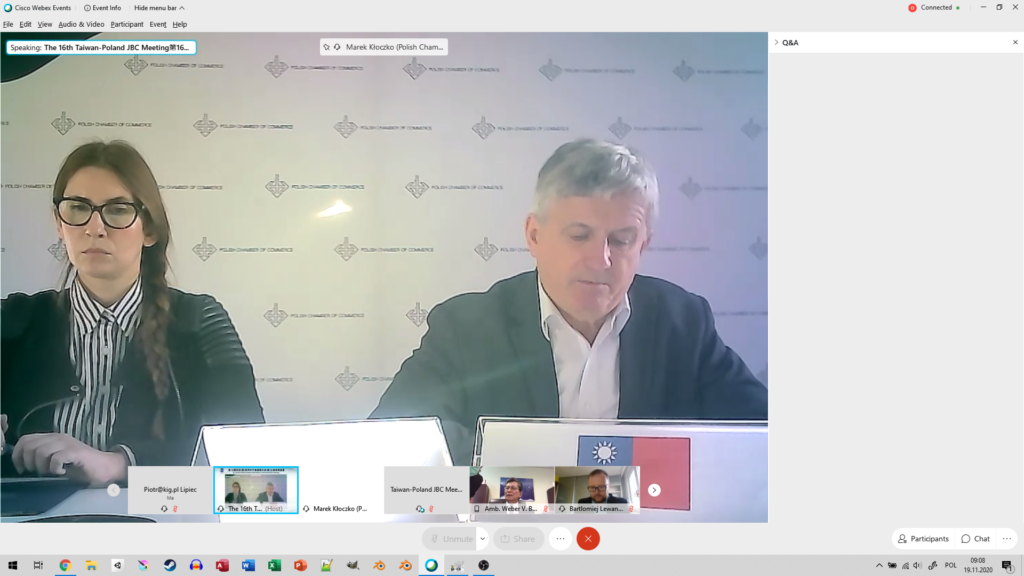Open the Participant menu

point(127,24)
